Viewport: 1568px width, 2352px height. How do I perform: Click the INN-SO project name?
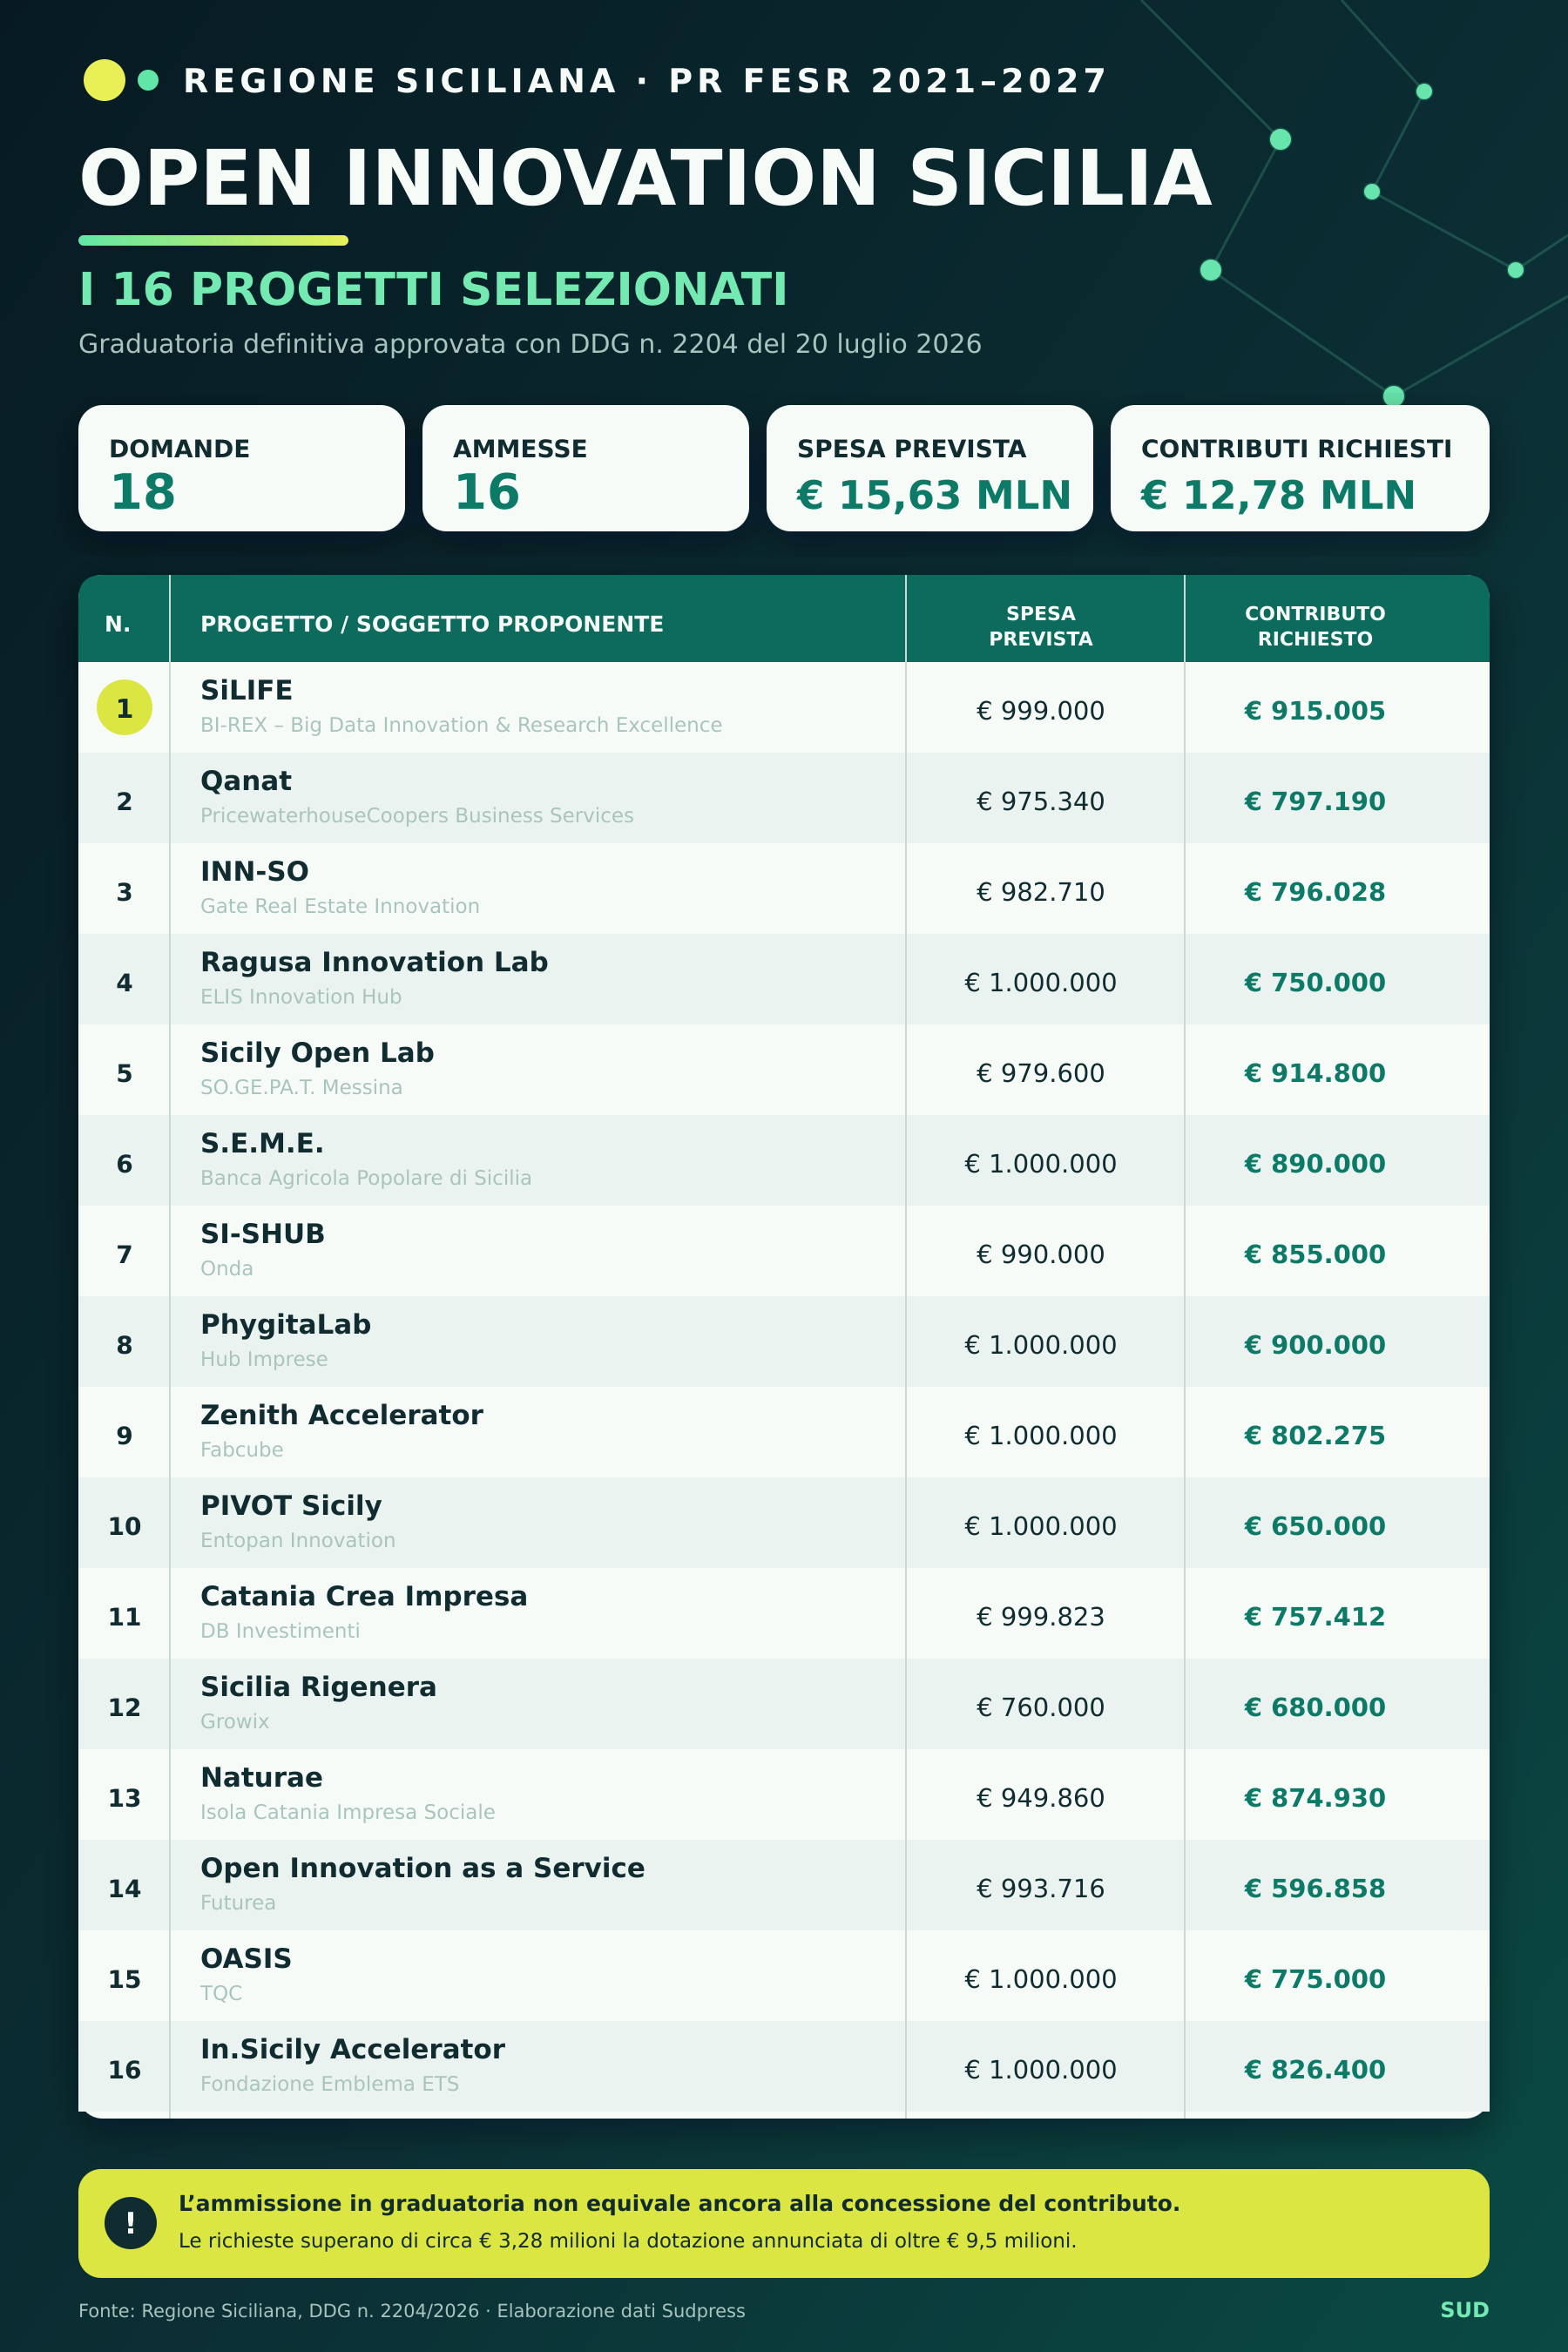pyautogui.click(x=254, y=871)
